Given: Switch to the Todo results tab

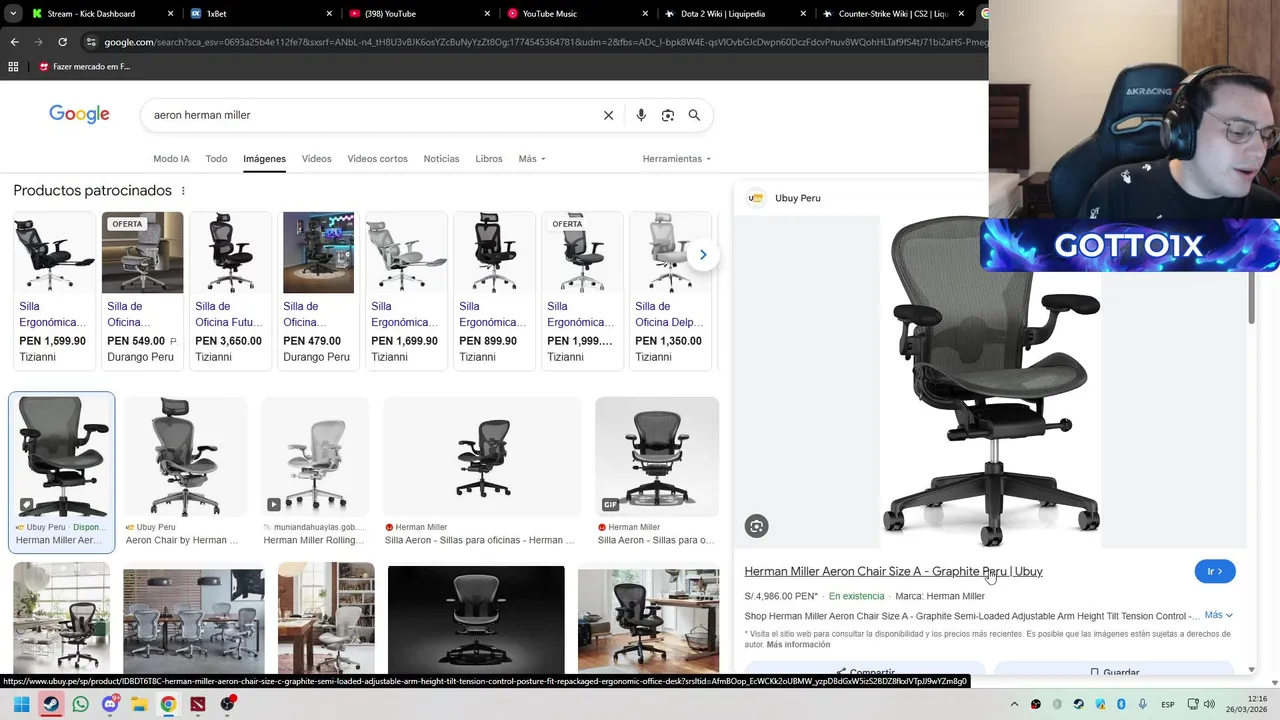Looking at the screenshot, I should click(x=216, y=159).
